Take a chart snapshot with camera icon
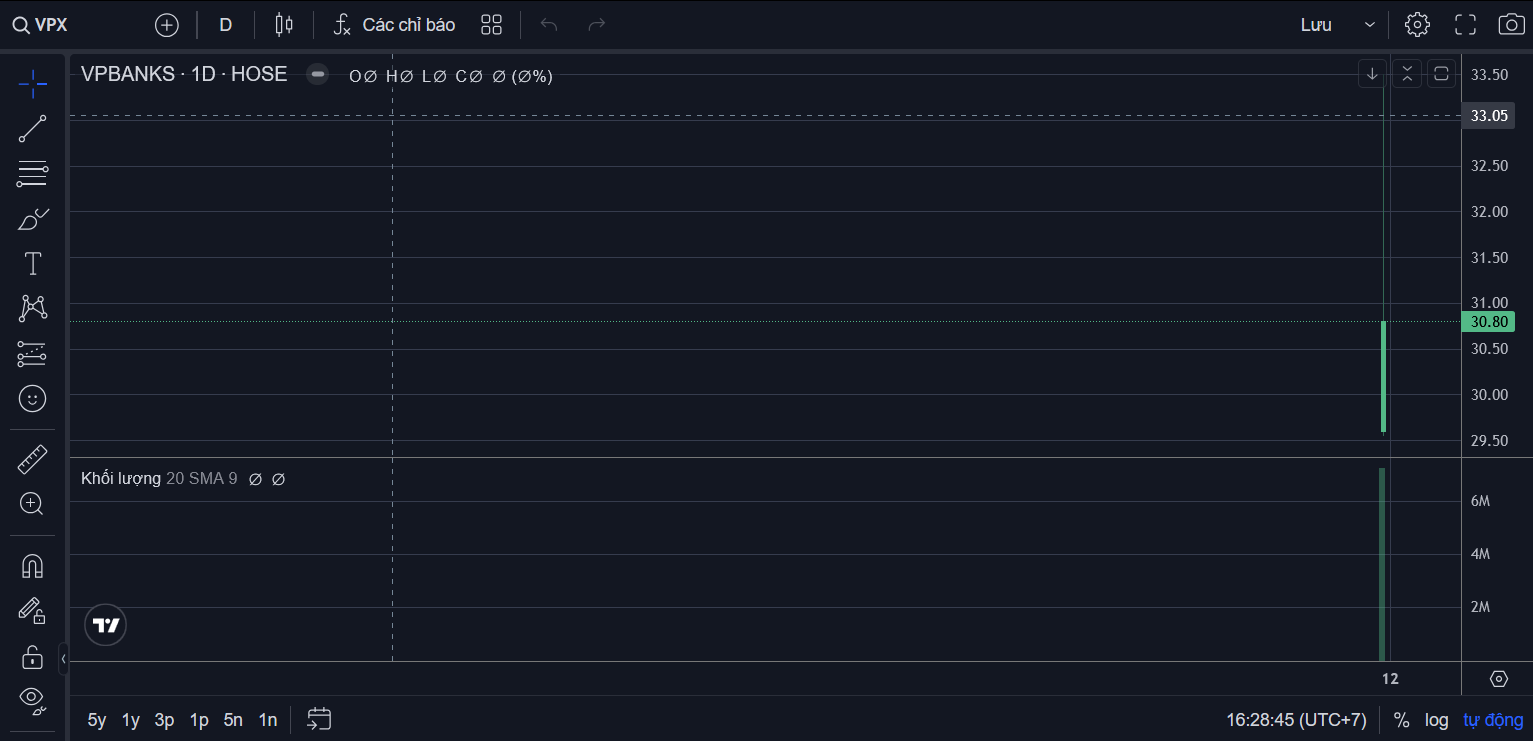The height and width of the screenshot is (741, 1533). coord(1510,25)
